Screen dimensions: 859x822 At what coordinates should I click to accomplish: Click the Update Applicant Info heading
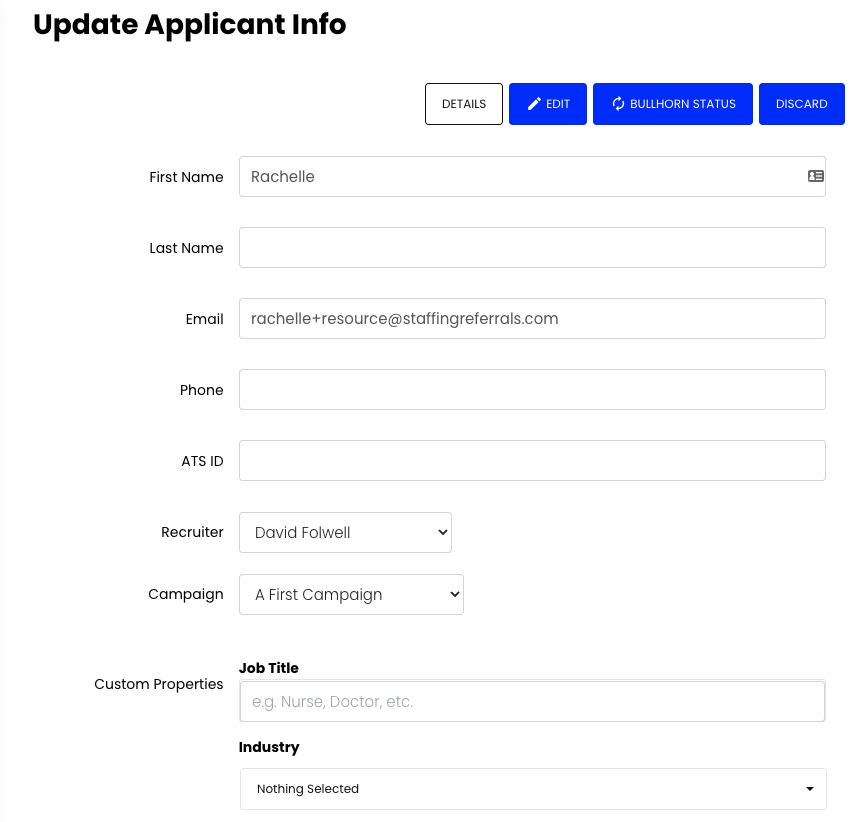[189, 24]
